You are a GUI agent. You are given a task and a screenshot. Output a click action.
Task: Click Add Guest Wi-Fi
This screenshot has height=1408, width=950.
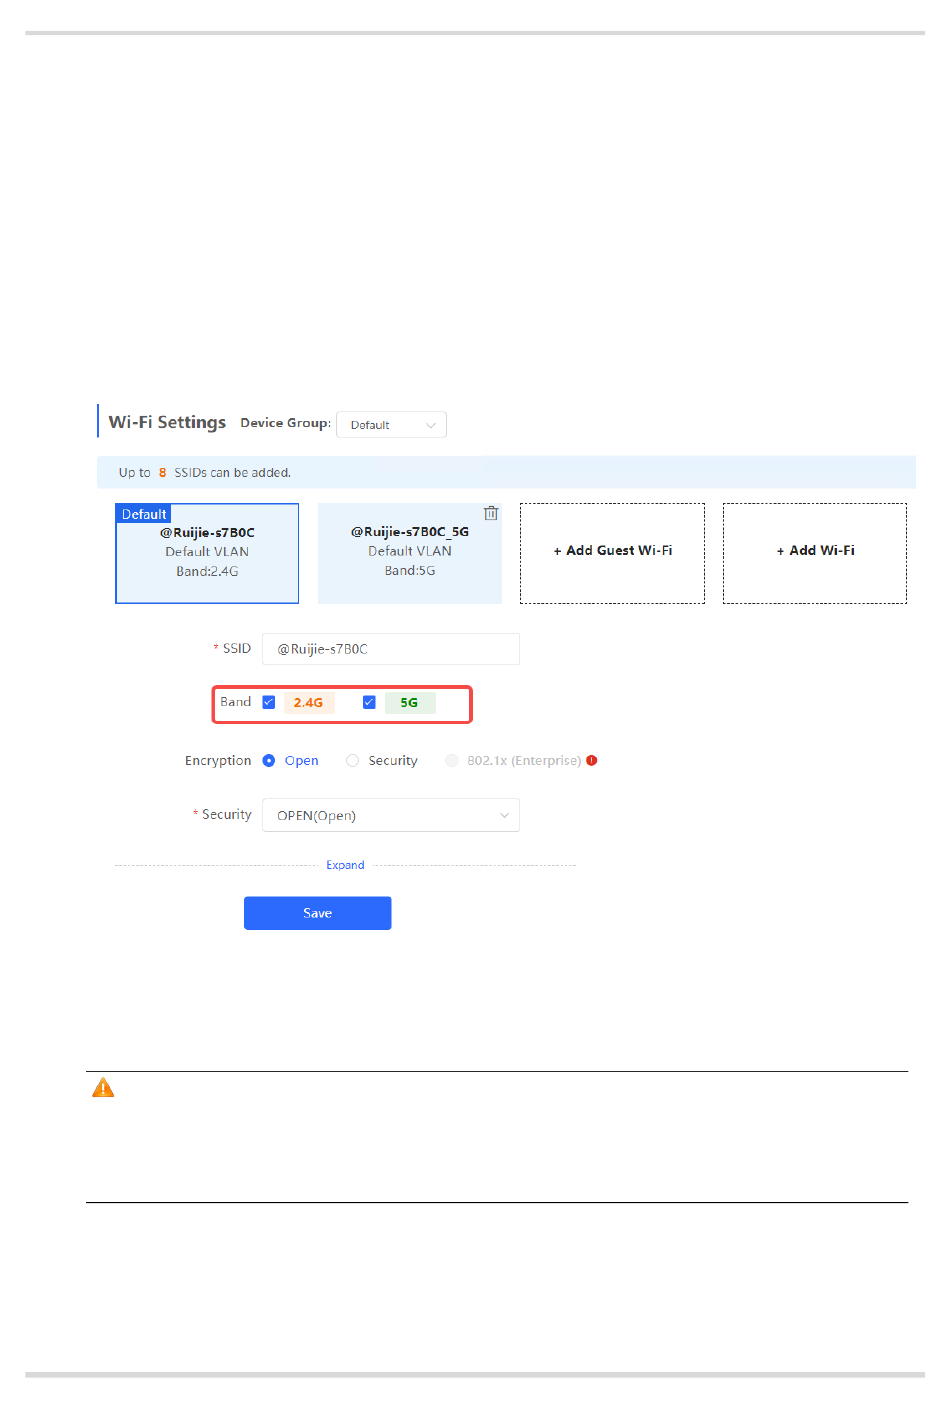pyautogui.click(x=612, y=553)
